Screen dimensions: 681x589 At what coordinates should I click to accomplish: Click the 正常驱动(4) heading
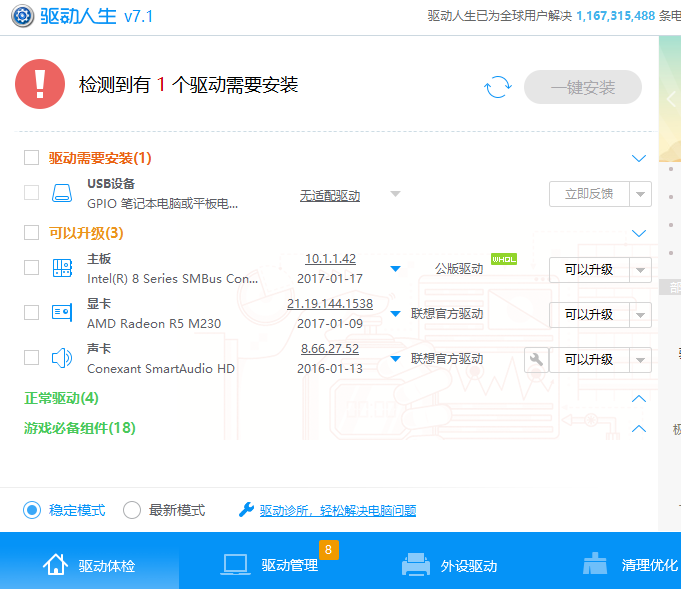[x=61, y=398]
